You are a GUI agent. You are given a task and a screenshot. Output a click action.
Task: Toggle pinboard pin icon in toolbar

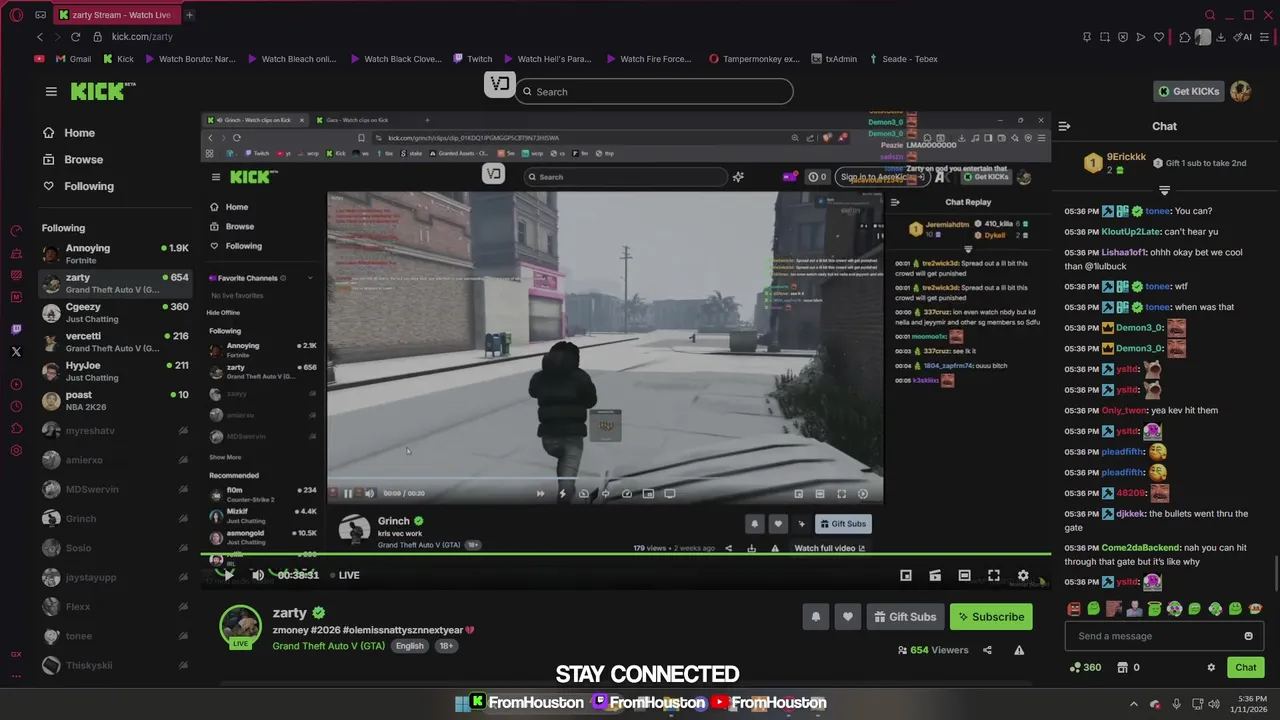(x=1087, y=37)
